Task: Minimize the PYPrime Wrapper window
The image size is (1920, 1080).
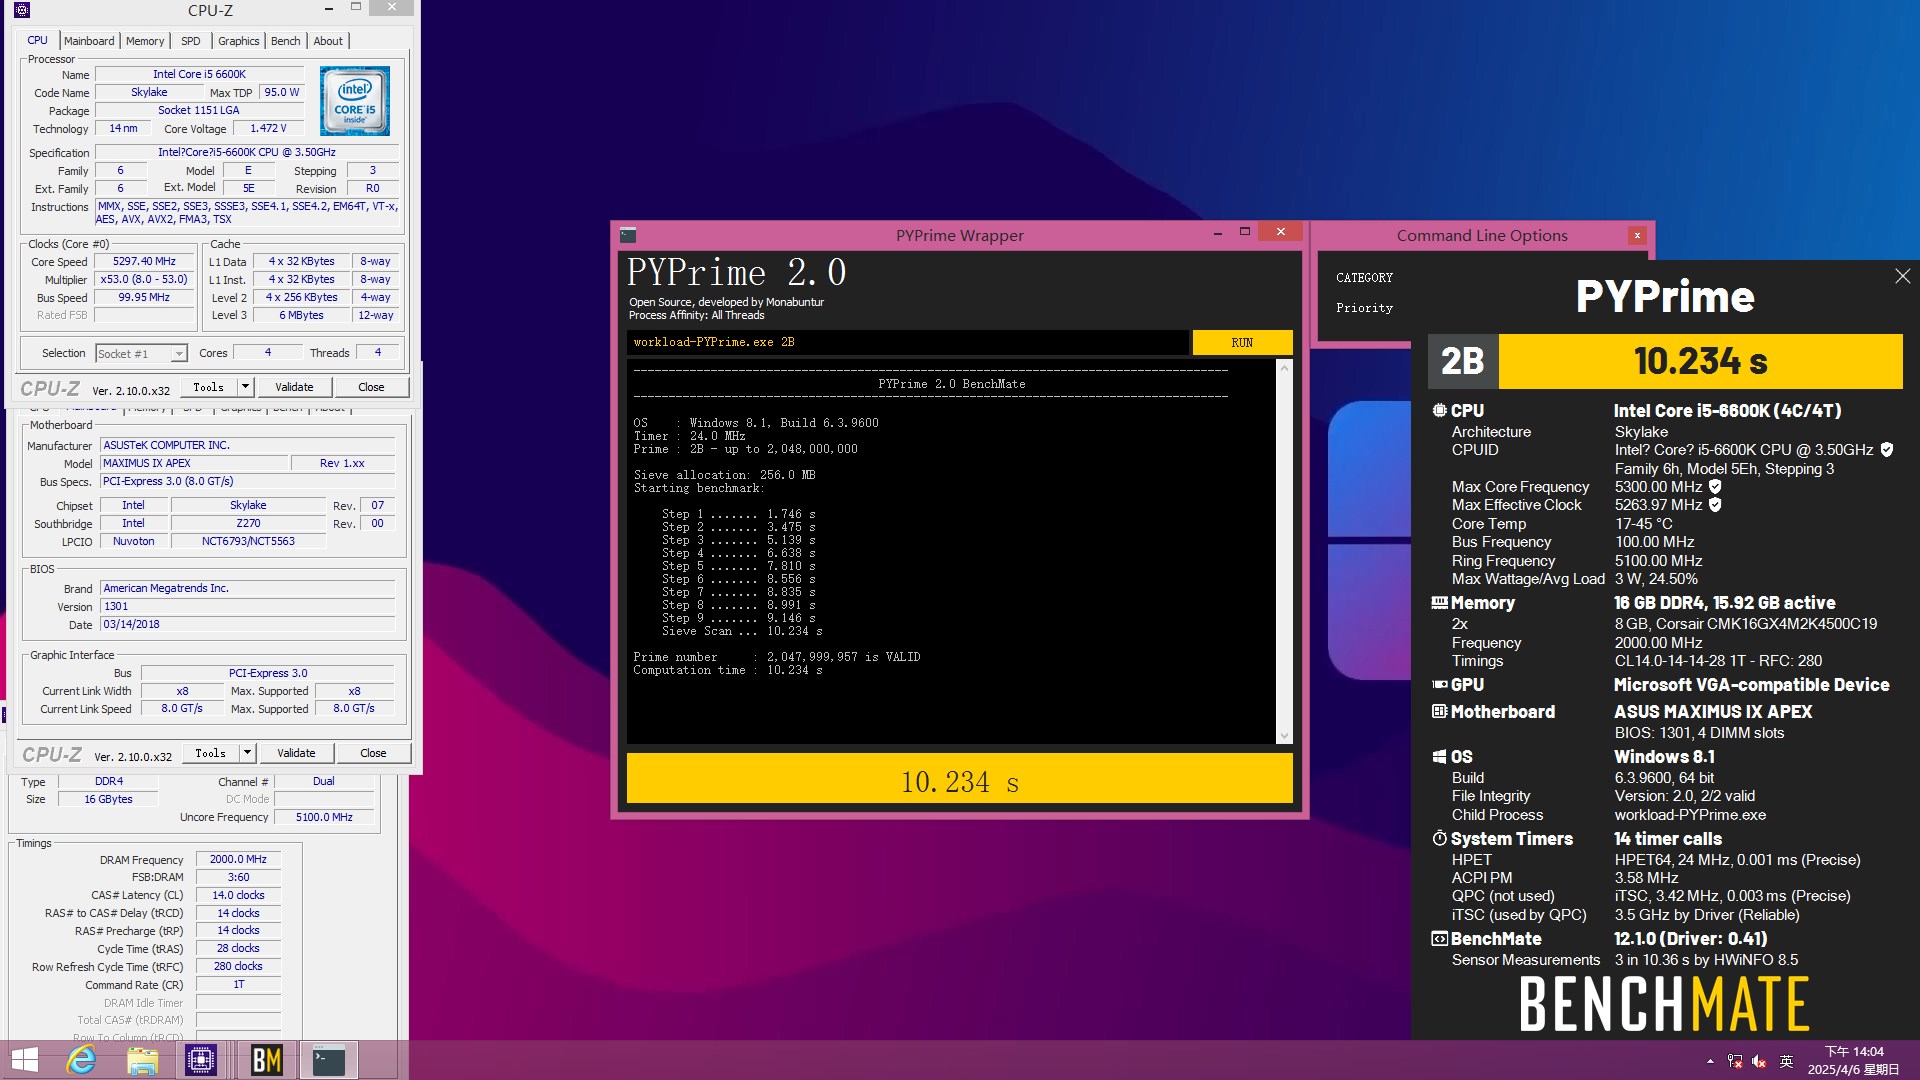Action: click(x=1217, y=233)
